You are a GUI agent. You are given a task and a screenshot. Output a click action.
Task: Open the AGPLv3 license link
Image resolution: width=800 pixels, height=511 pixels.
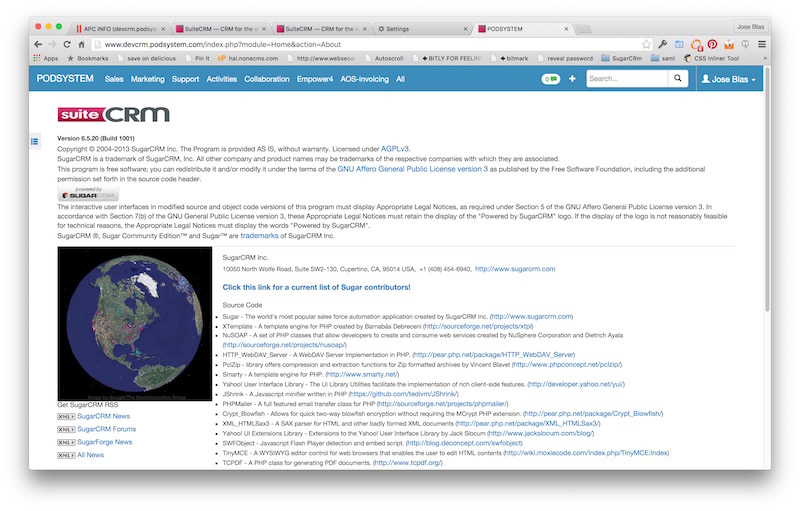pyautogui.click(x=395, y=149)
